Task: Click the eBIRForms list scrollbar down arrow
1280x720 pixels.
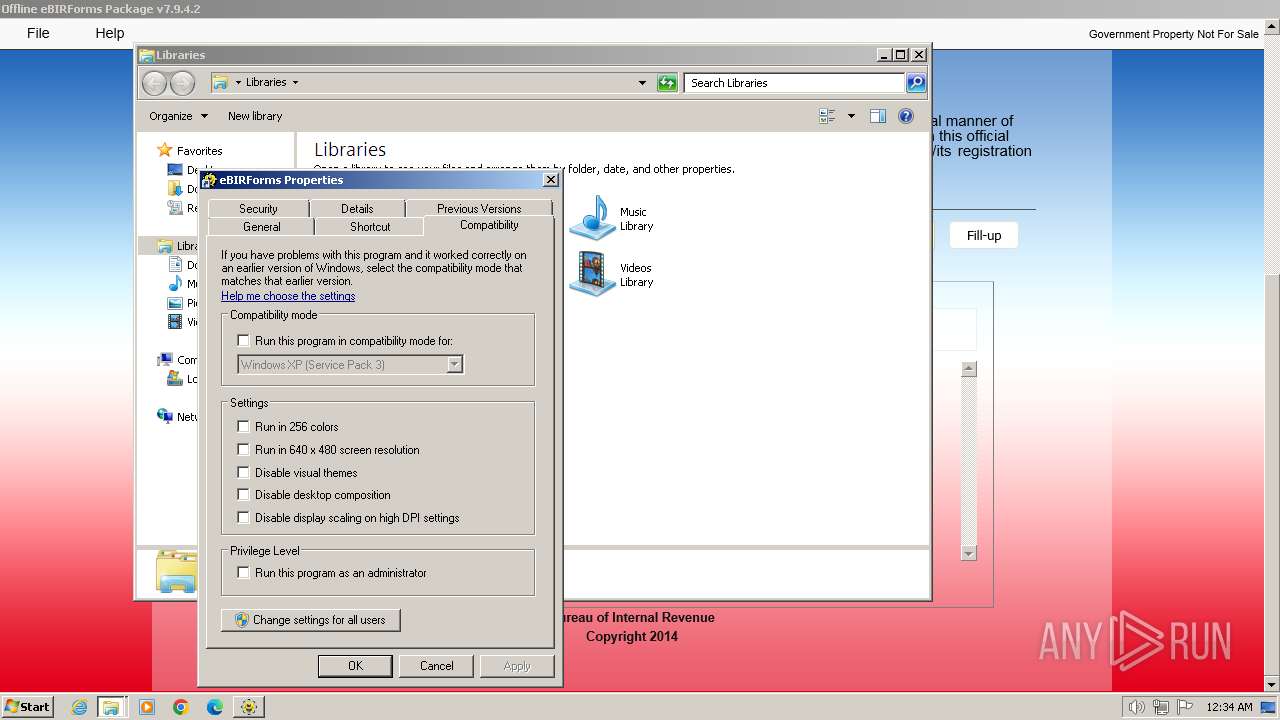Action: pyautogui.click(x=968, y=553)
